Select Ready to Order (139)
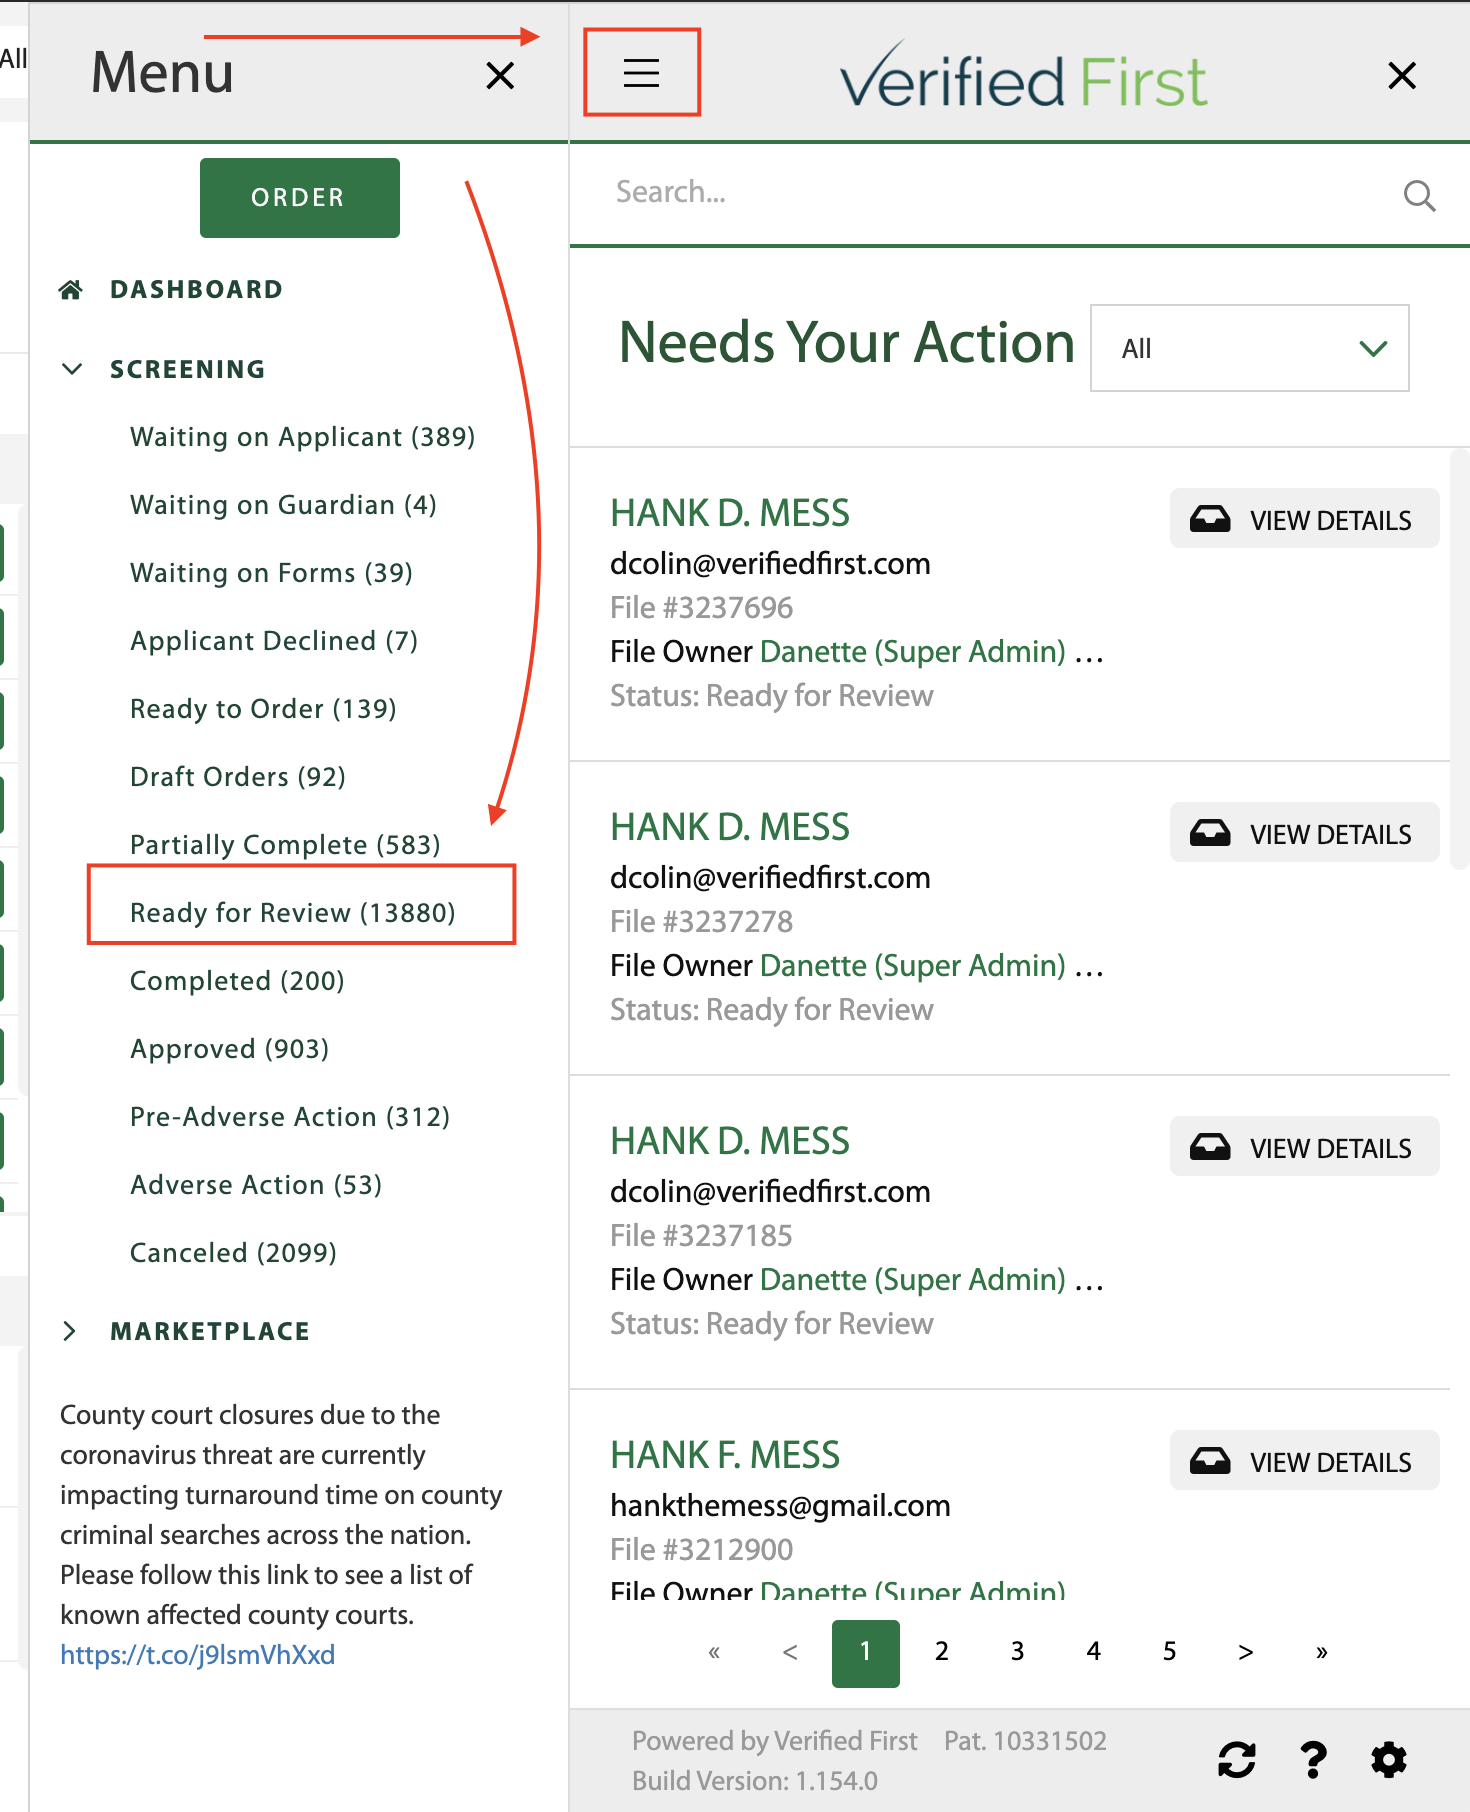The height and width of the screenshot is (1812, 1470). 263,709
